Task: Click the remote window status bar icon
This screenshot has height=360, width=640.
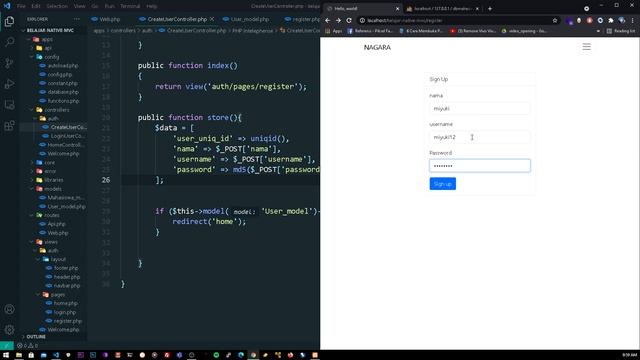Action: (7, 346)
